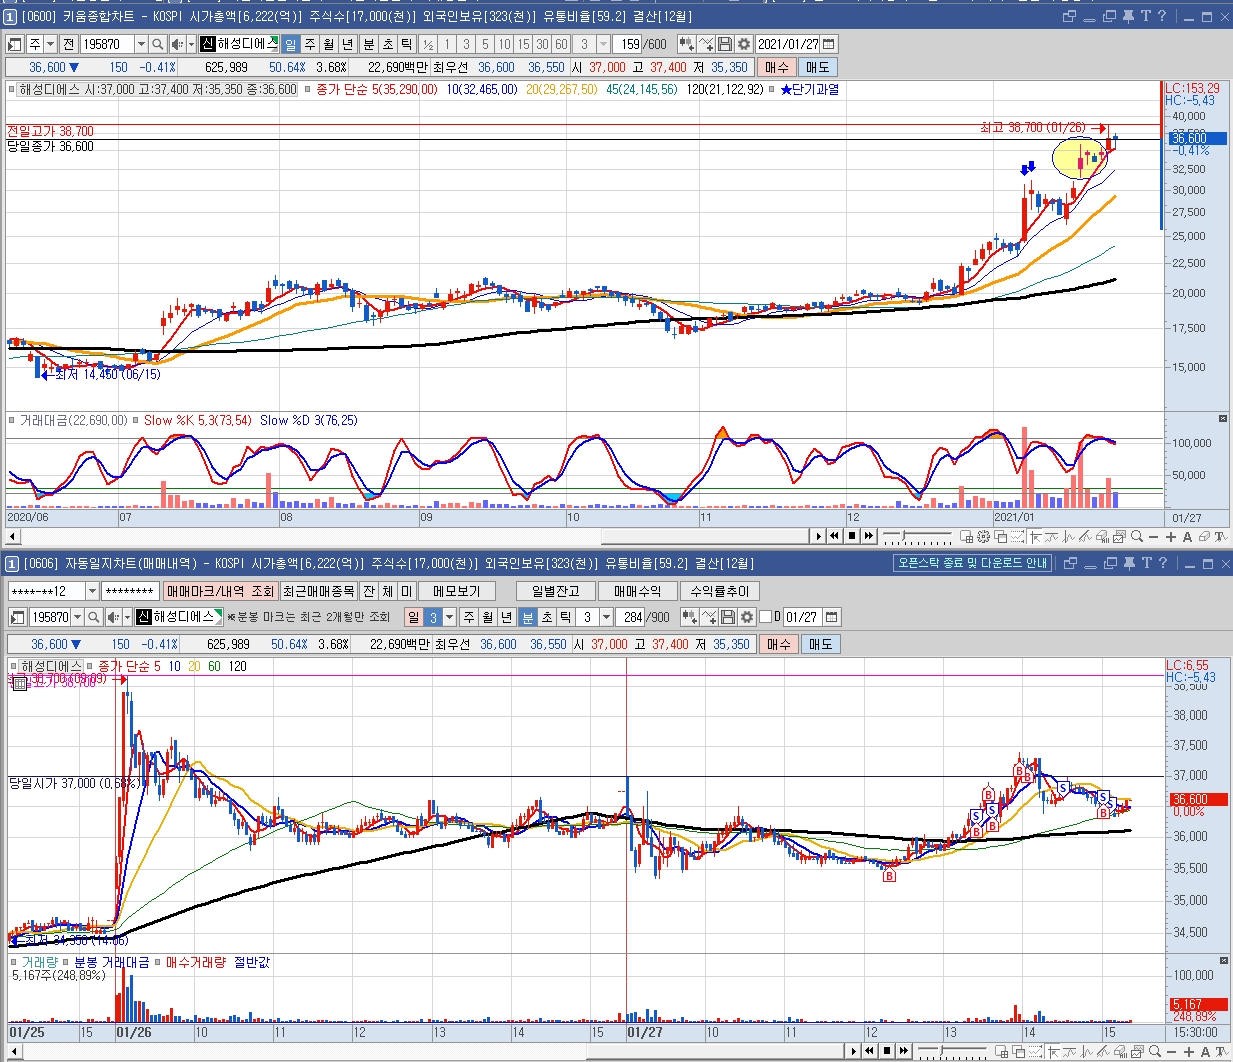
Task: Click the pin icon in upper window title bar
Action: click(1128, 16)
